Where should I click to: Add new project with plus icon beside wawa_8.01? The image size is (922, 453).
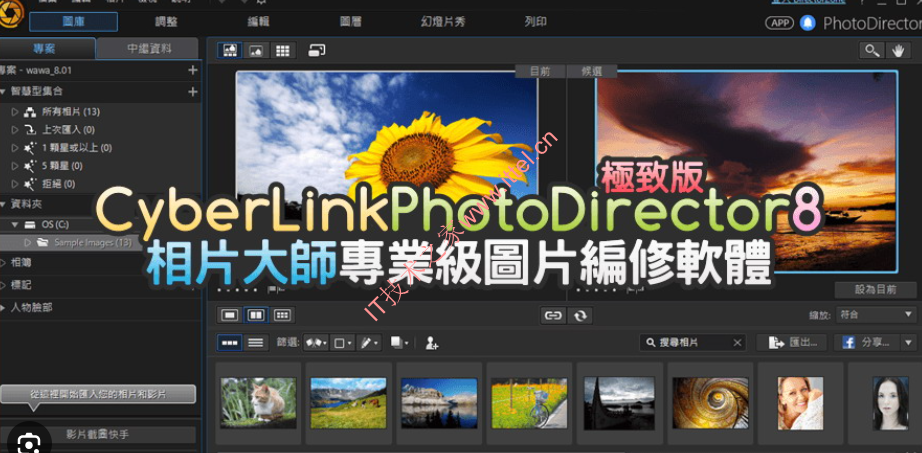(x=192, y=70)
